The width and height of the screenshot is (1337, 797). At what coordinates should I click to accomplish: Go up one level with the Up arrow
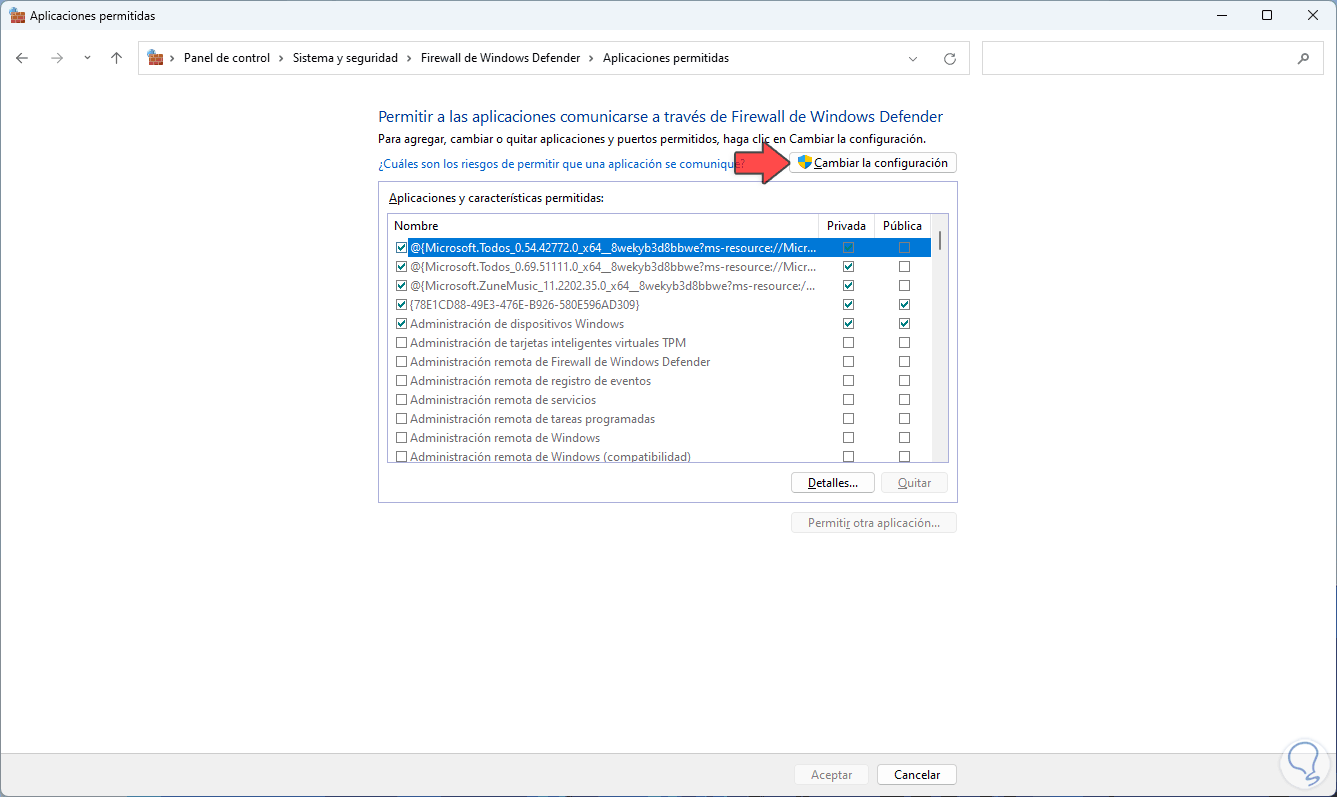(116, 58)
